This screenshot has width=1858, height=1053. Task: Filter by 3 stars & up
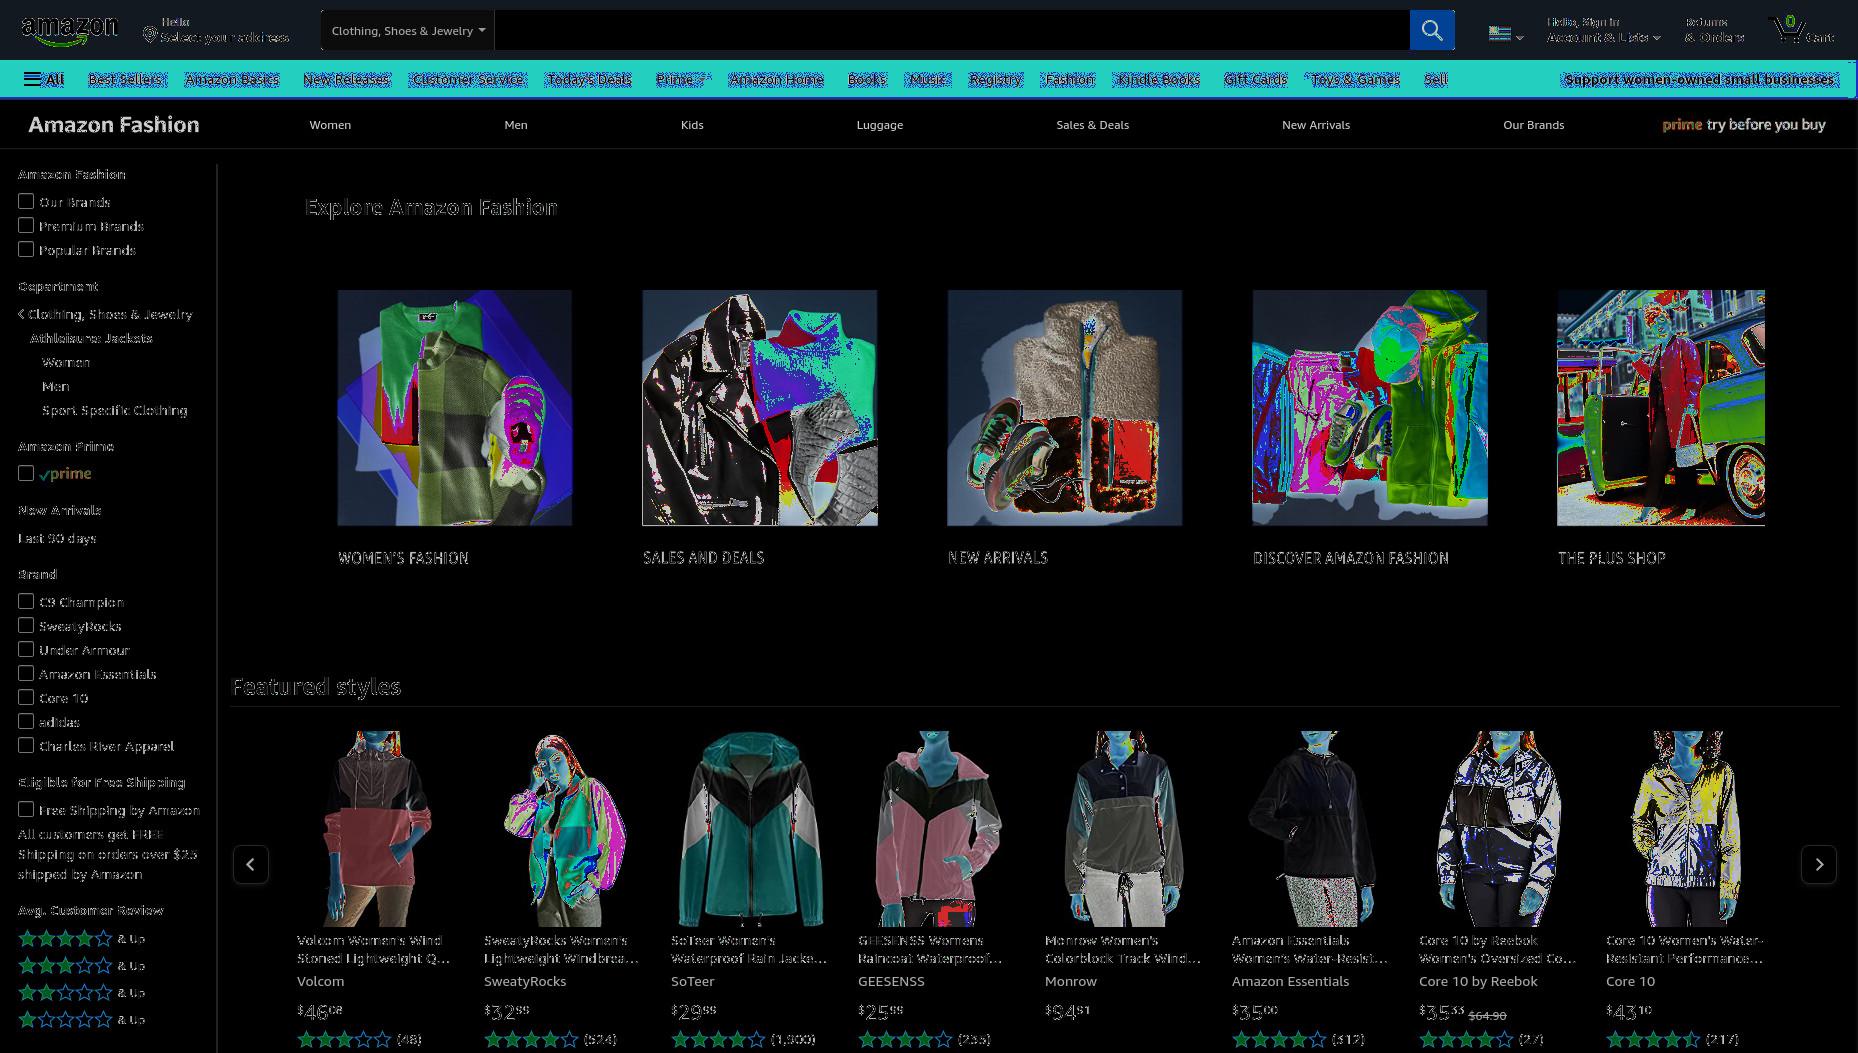point(81,965)
